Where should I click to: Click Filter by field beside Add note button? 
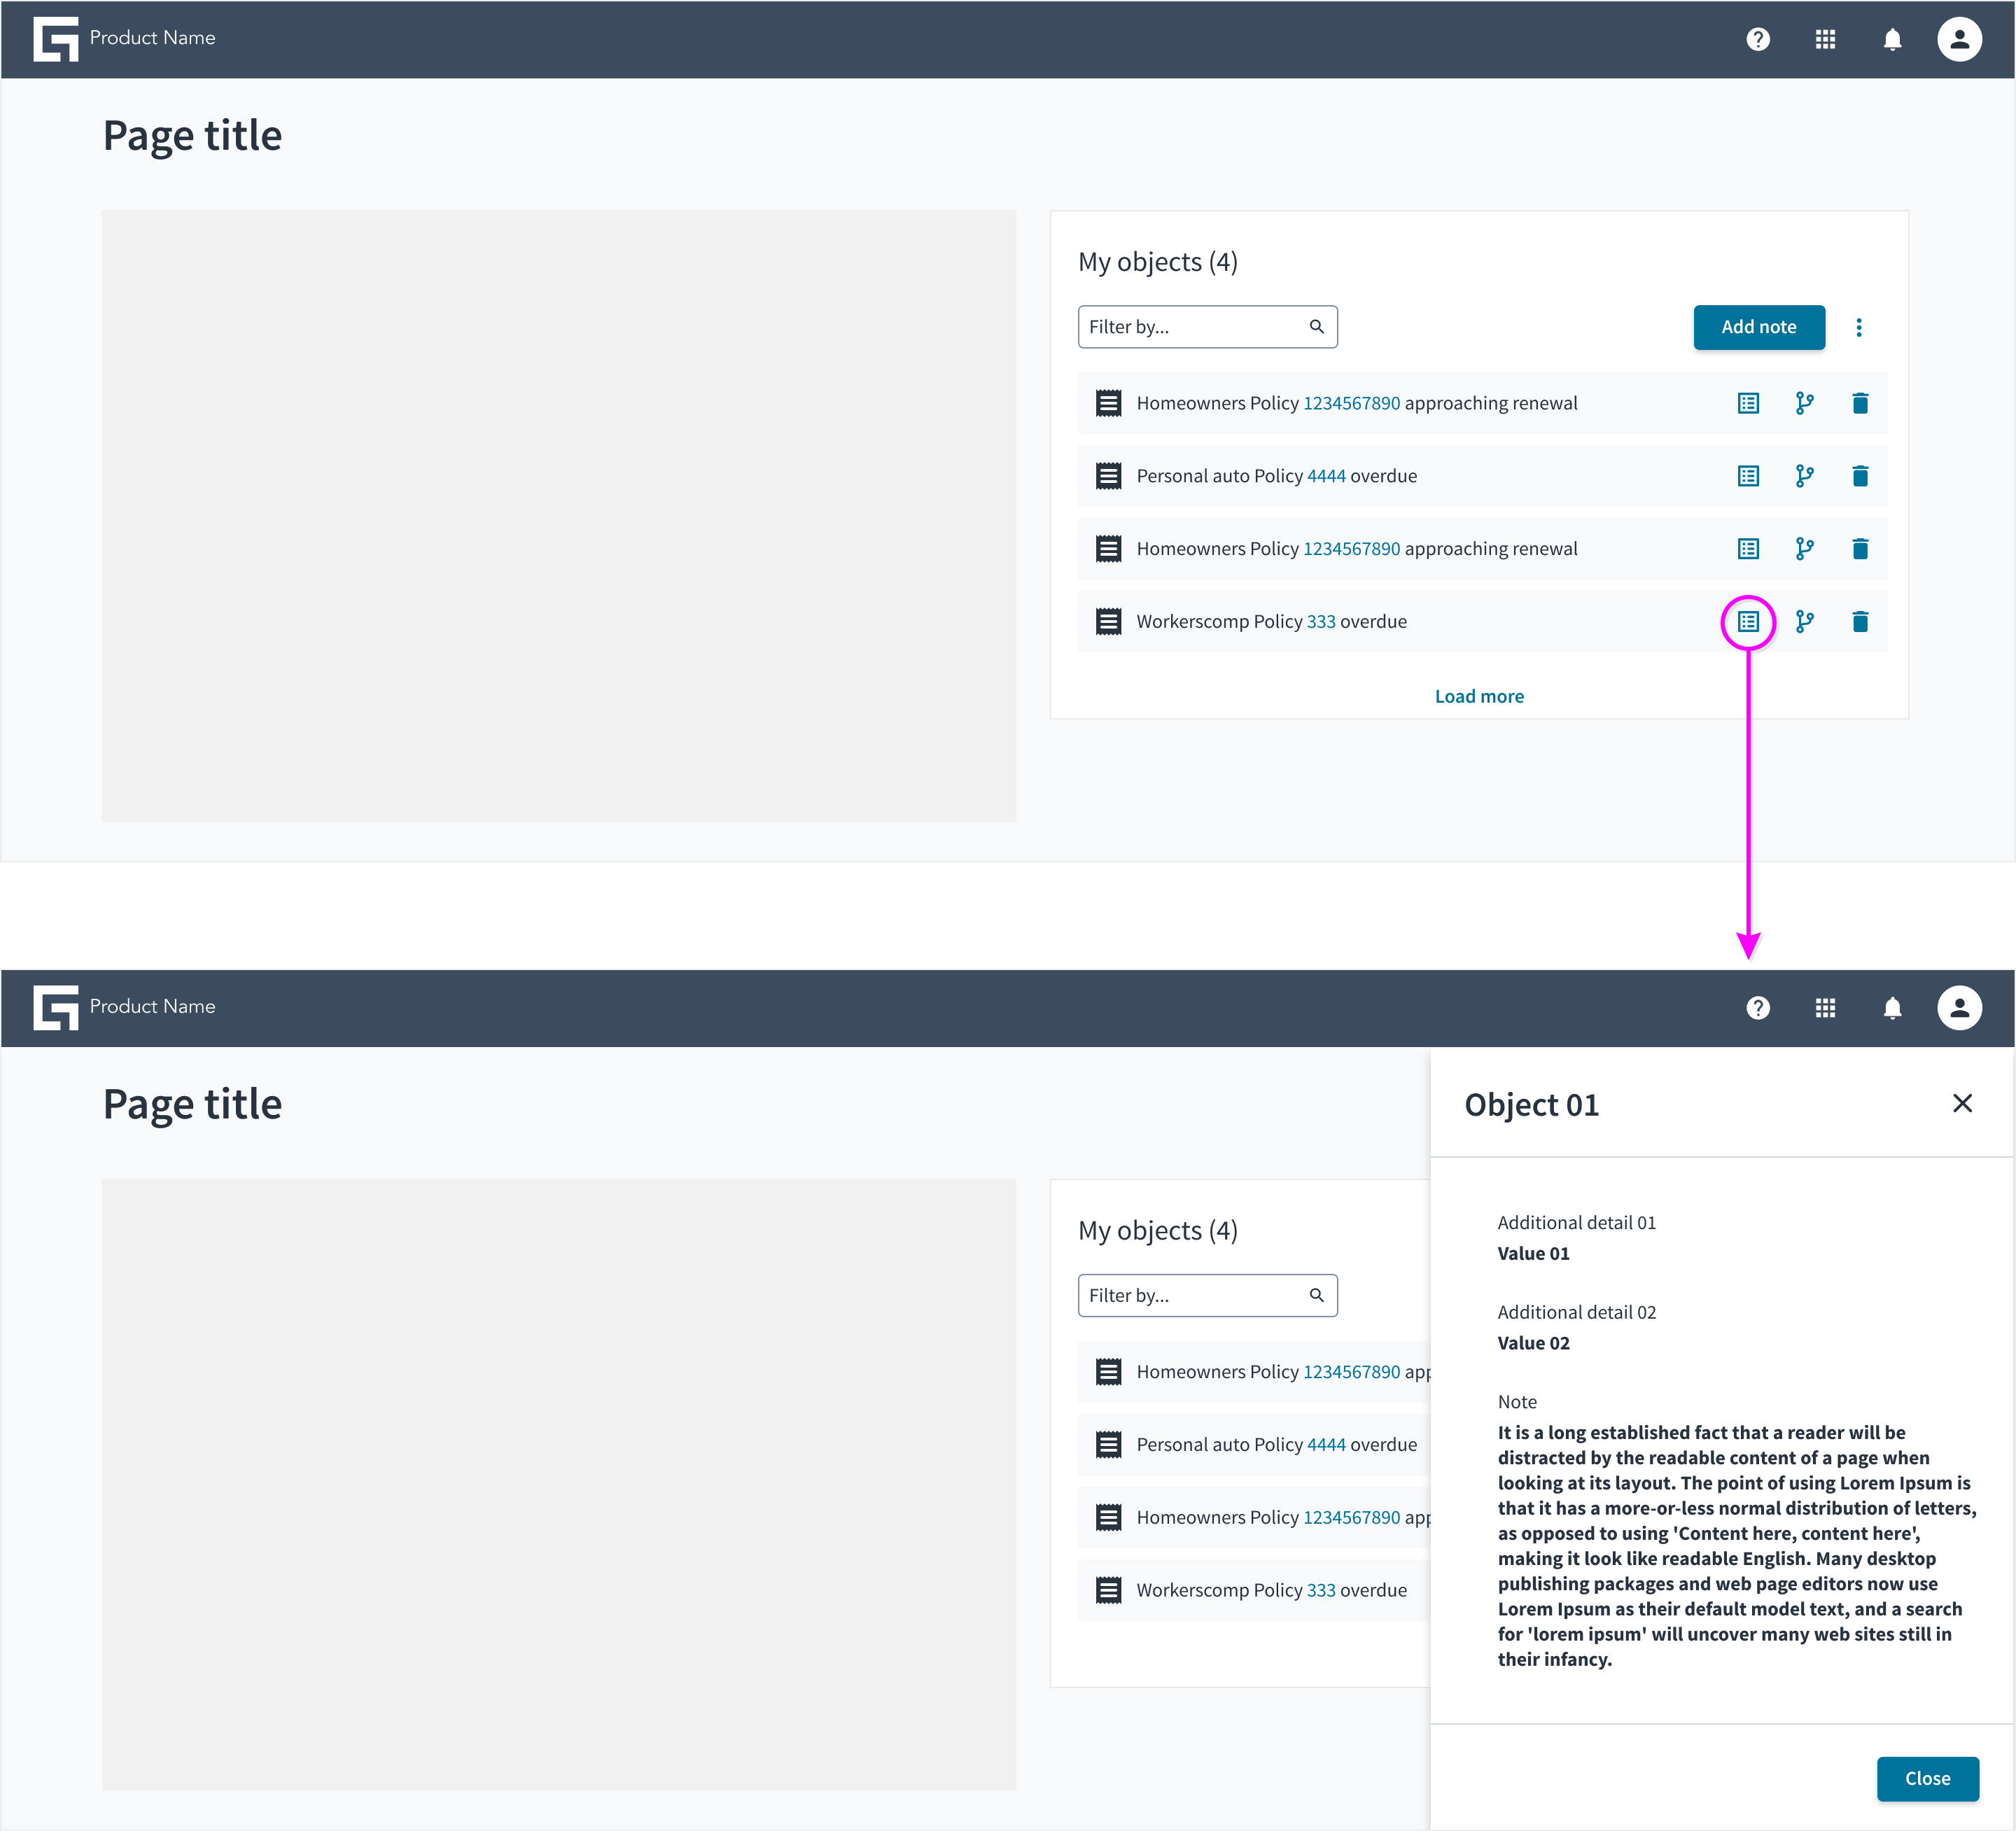tap(1207, 327)
